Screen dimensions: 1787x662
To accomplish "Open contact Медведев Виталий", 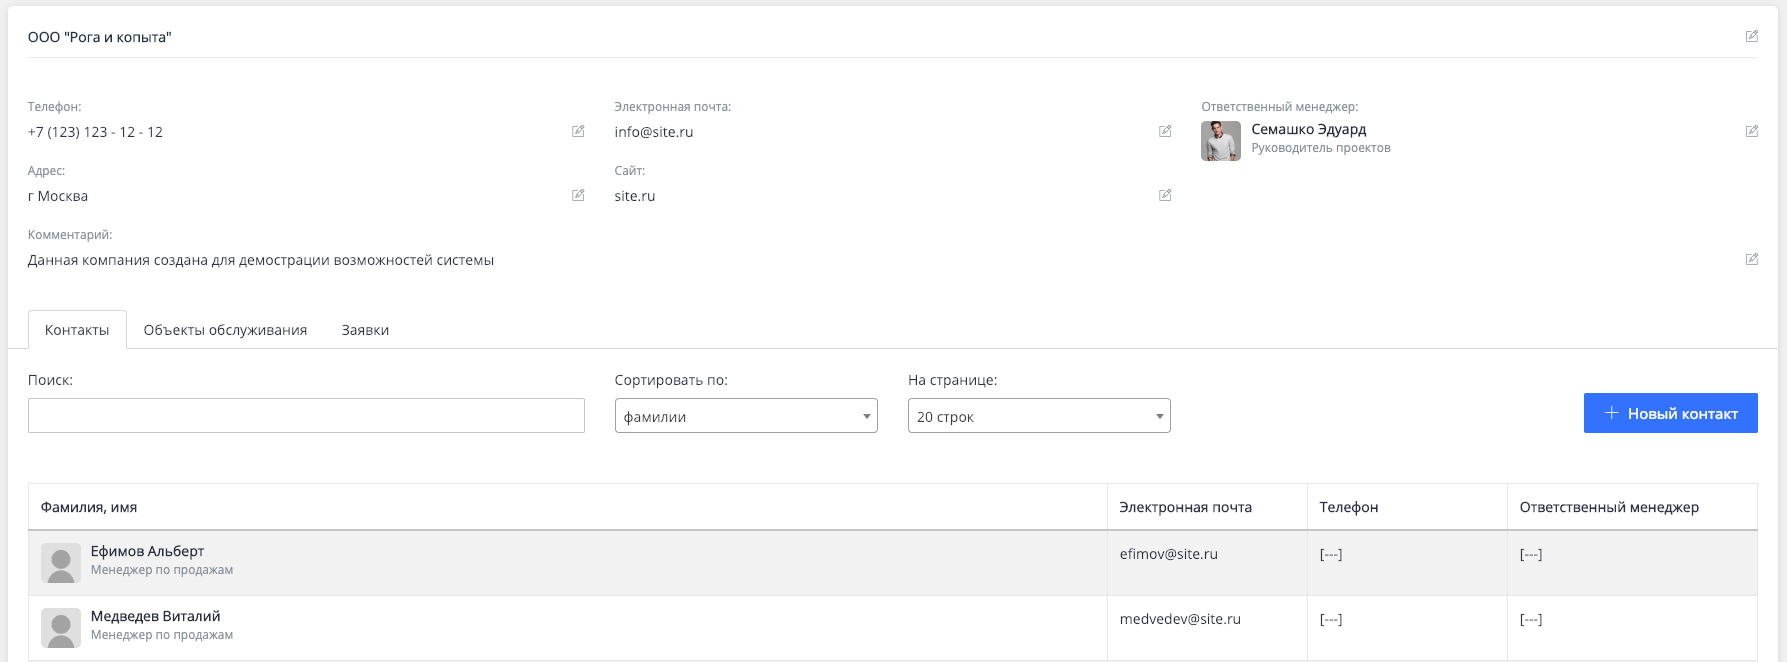I will (155, 616).
